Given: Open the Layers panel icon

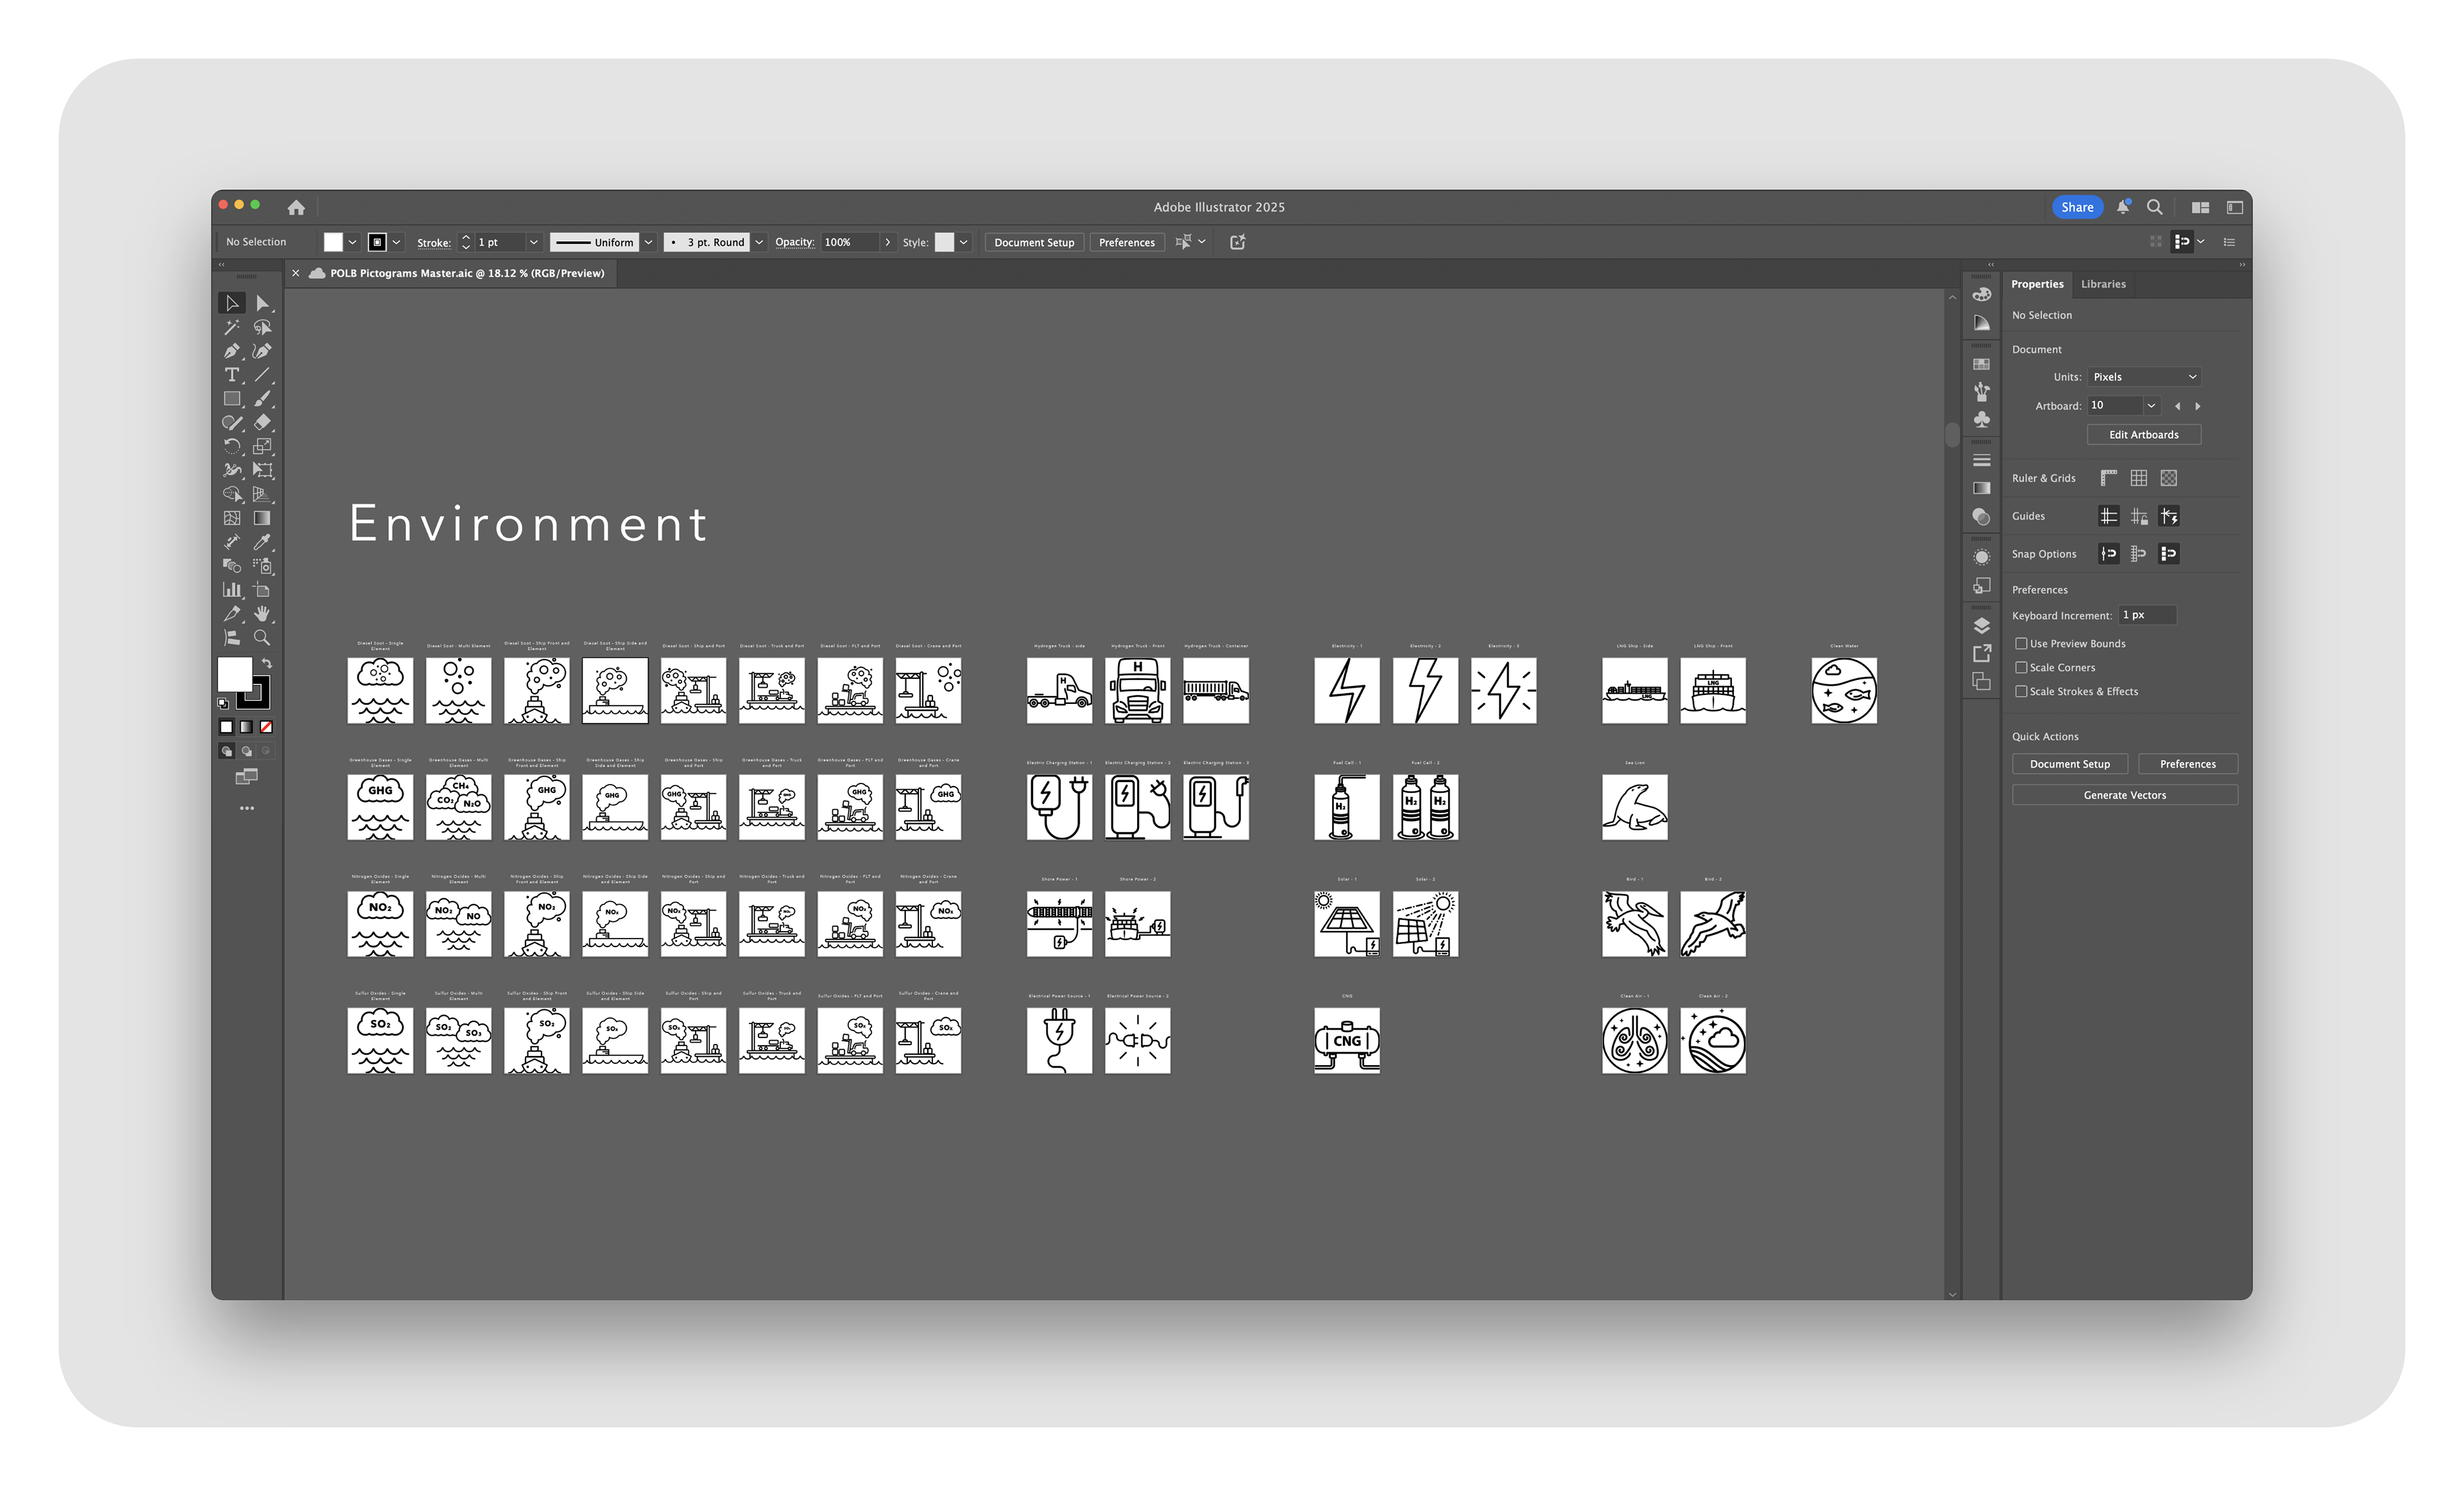Looking at the screenshot, I should point(1981,626).
